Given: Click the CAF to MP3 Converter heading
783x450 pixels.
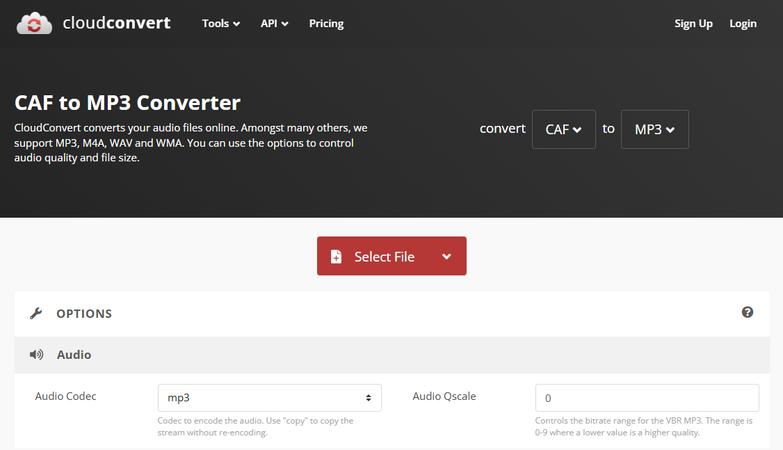Looking at the screenshot, I should 127,103.
